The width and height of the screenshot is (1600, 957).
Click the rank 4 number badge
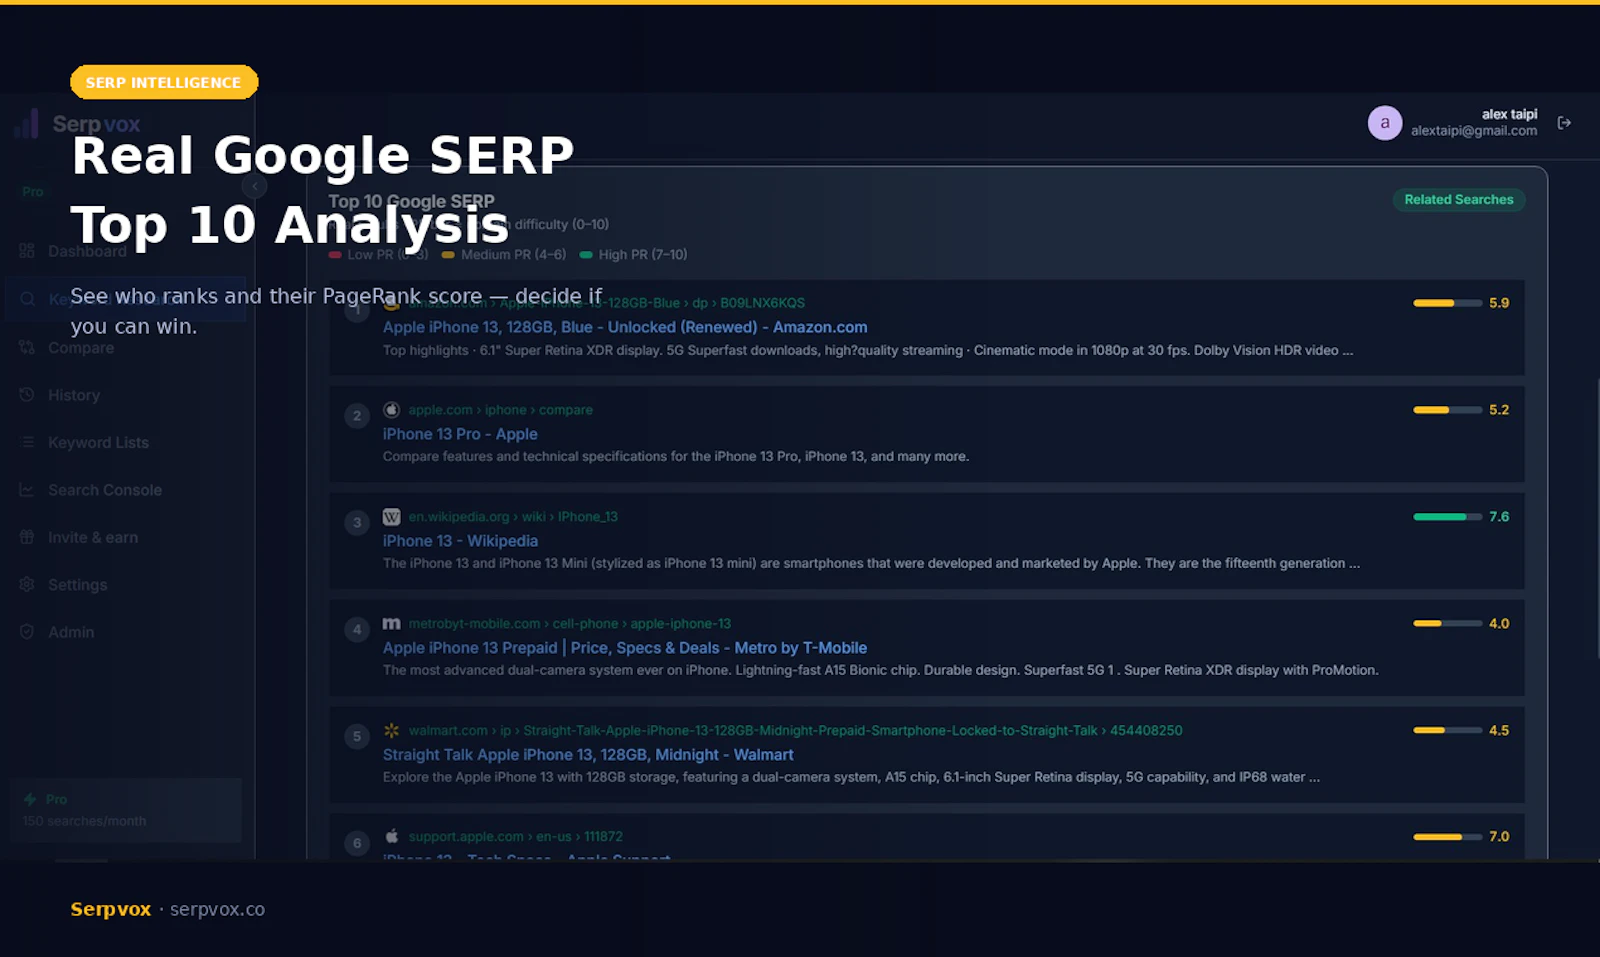(x=357, y=630)
